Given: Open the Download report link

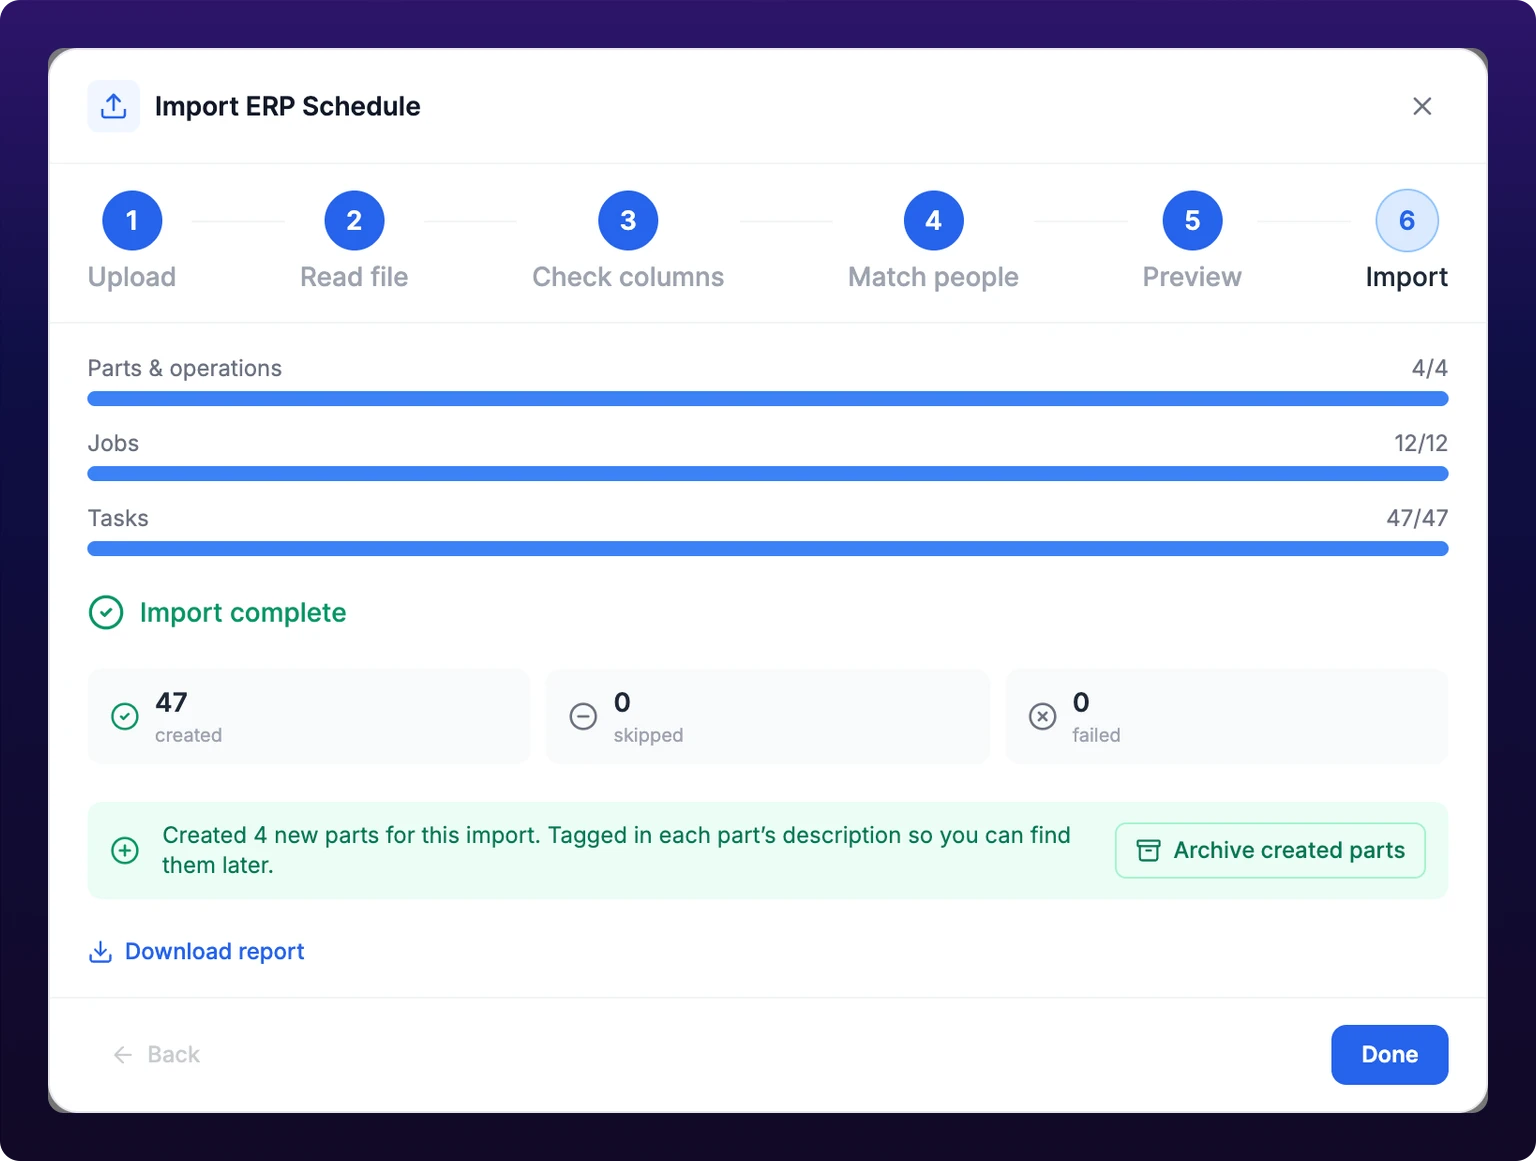Looking at the screenshot, I should pyautogui.click(x=196, y=951).
